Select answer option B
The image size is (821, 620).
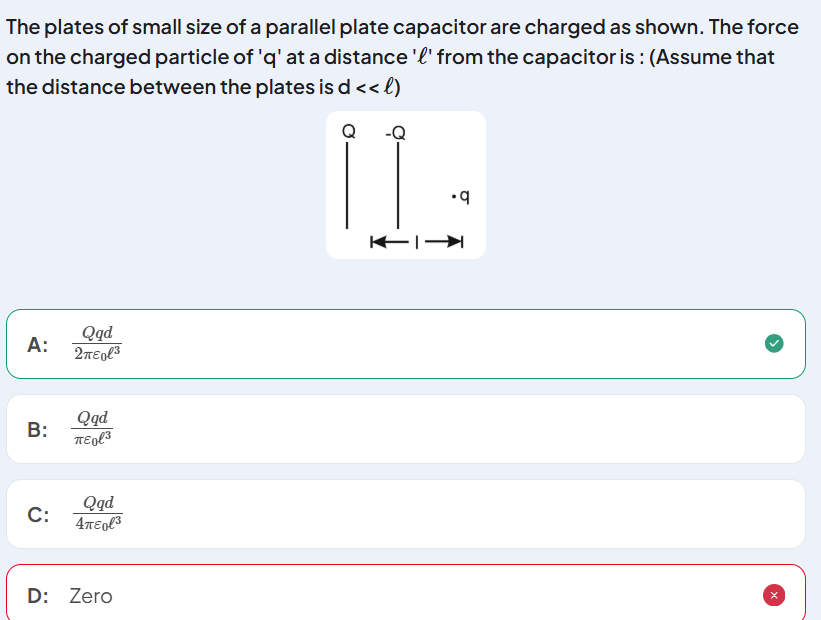406,429
